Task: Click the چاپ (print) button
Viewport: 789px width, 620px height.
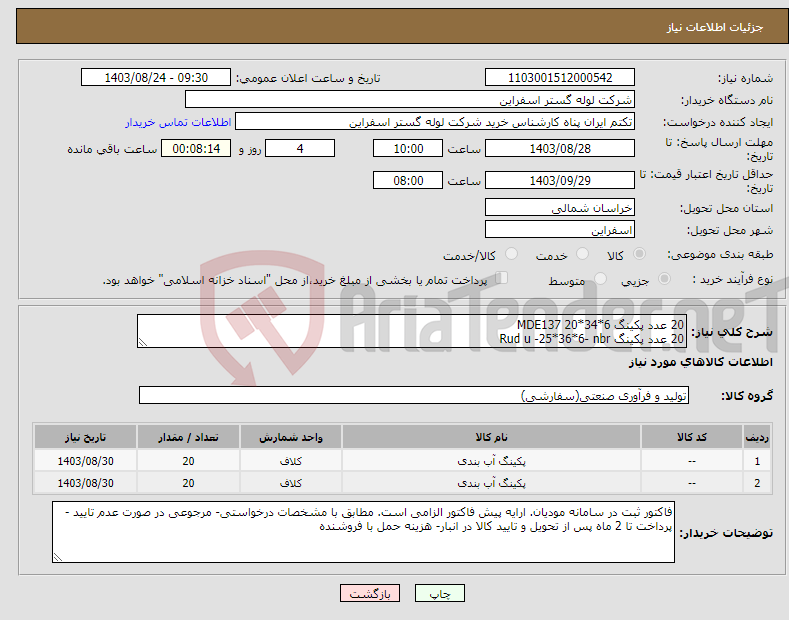Action: point(439,593)
